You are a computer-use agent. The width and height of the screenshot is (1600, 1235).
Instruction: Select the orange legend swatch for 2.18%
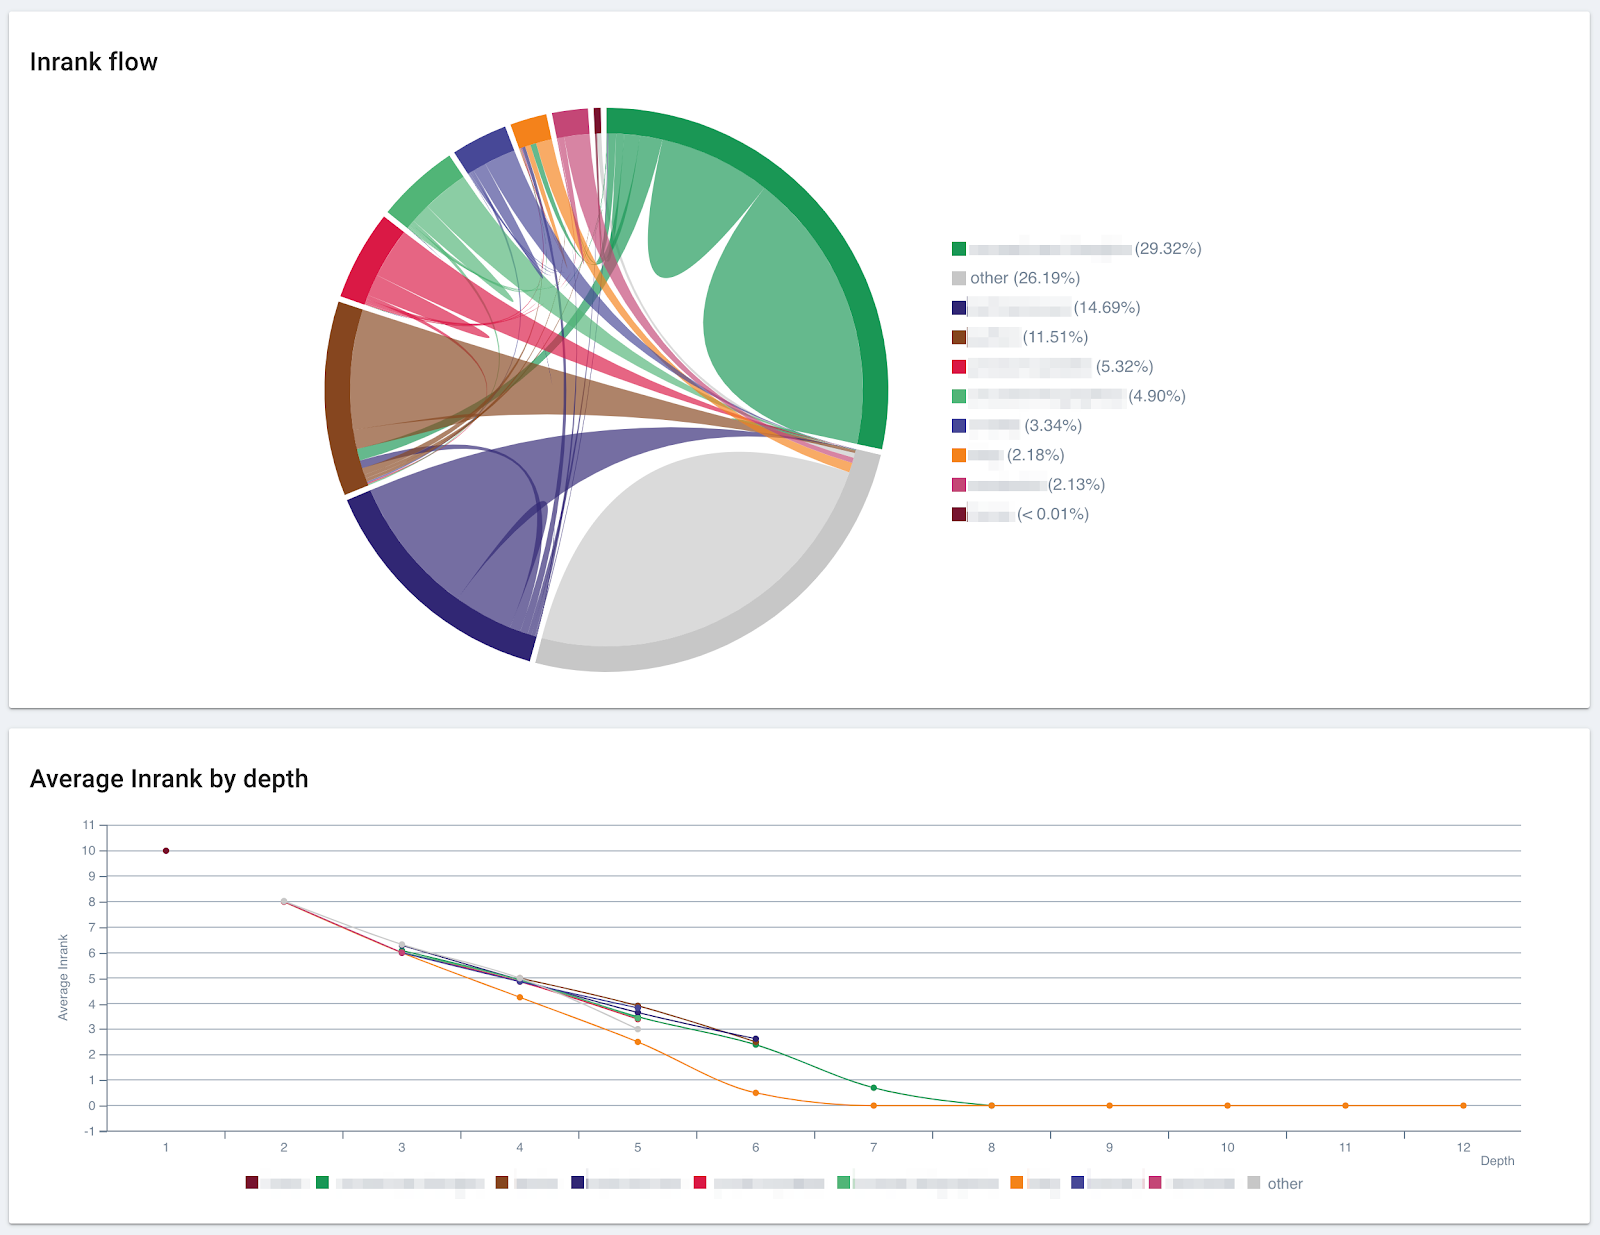tap(957, 454)
